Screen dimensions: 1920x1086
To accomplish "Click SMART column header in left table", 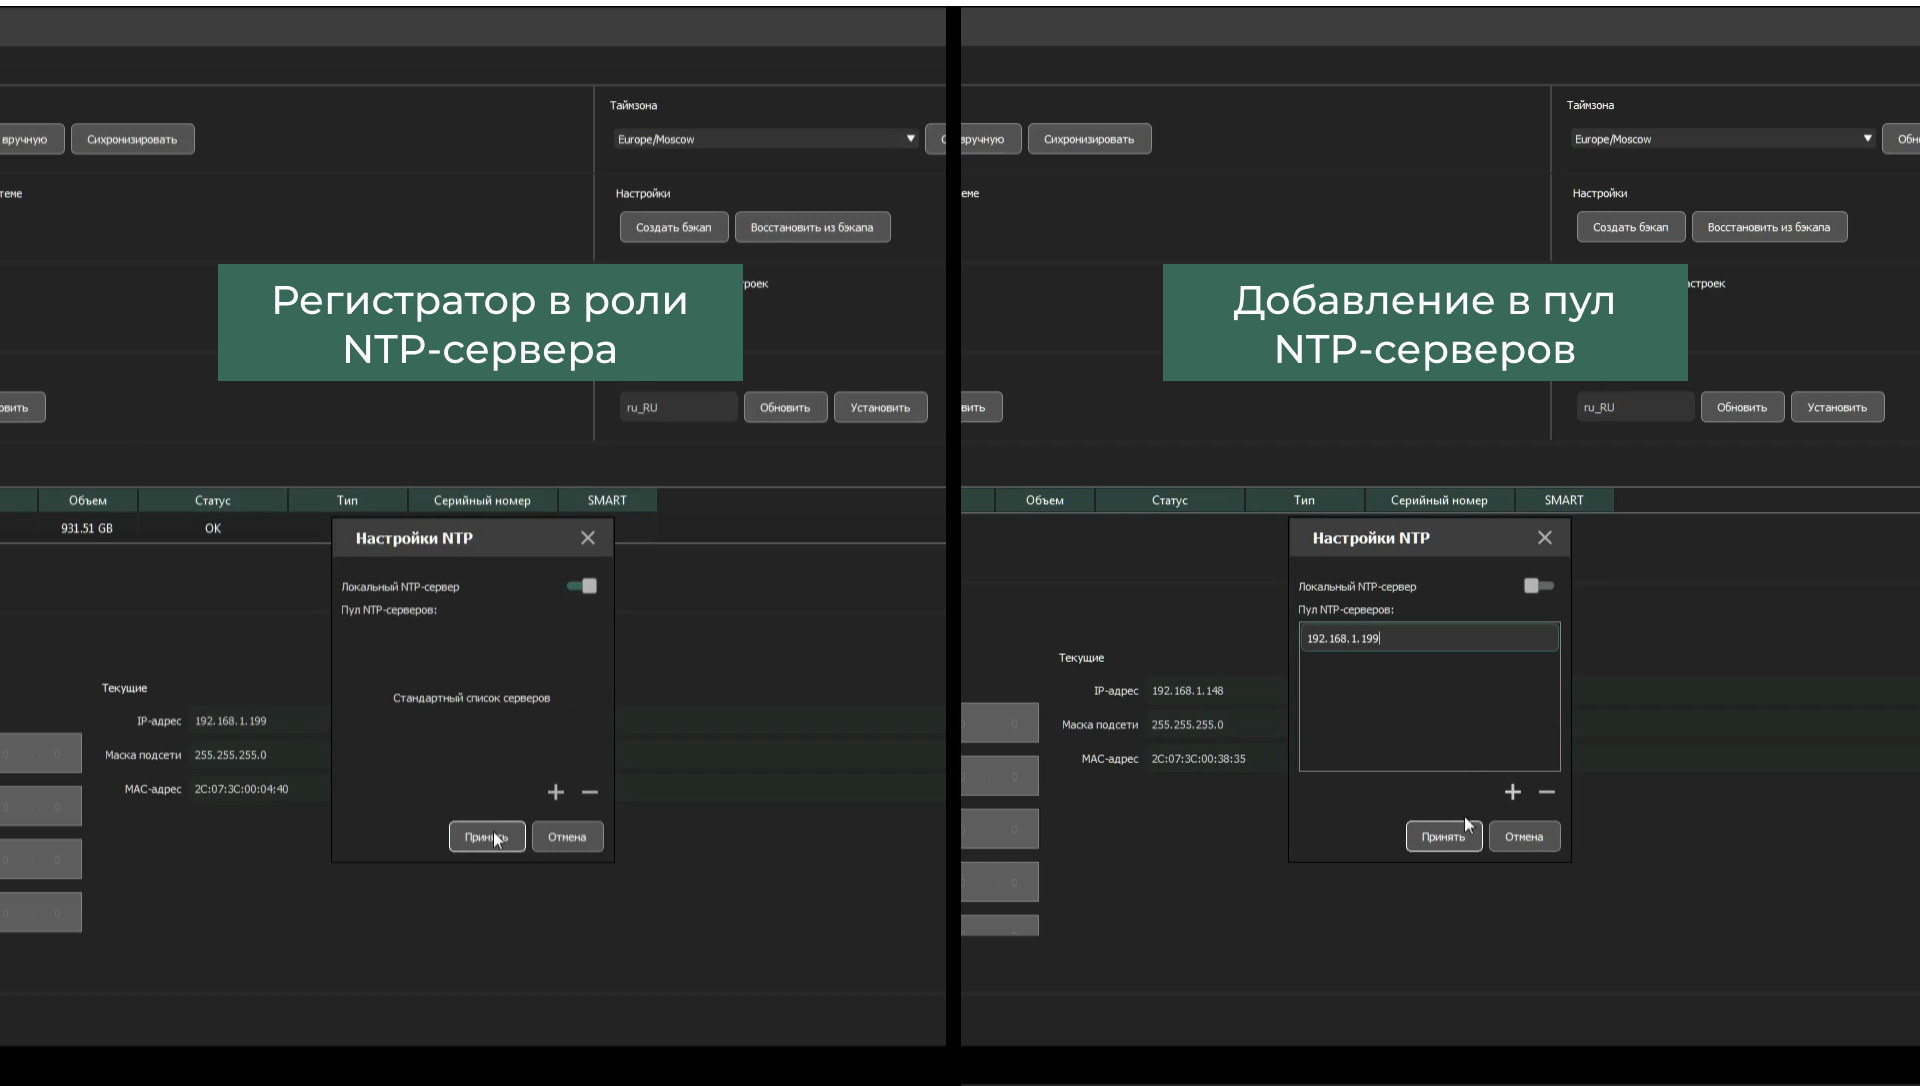I will (607, 500).
